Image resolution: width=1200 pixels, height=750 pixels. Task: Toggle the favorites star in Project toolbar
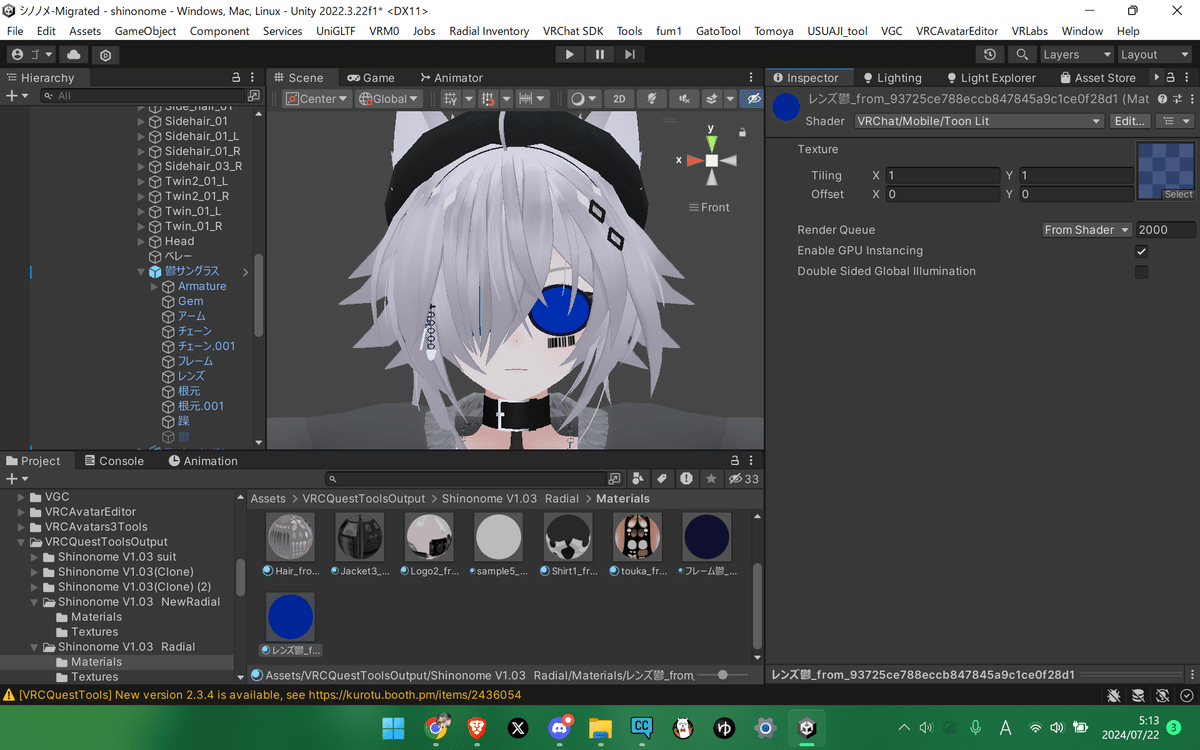(x=711, y=479)
